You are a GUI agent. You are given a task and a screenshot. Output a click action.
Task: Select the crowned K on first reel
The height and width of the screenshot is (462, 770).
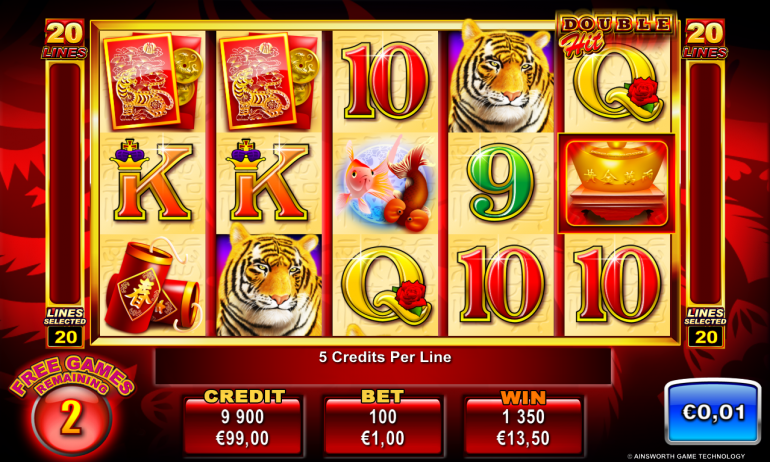click(x=152, y=181)
